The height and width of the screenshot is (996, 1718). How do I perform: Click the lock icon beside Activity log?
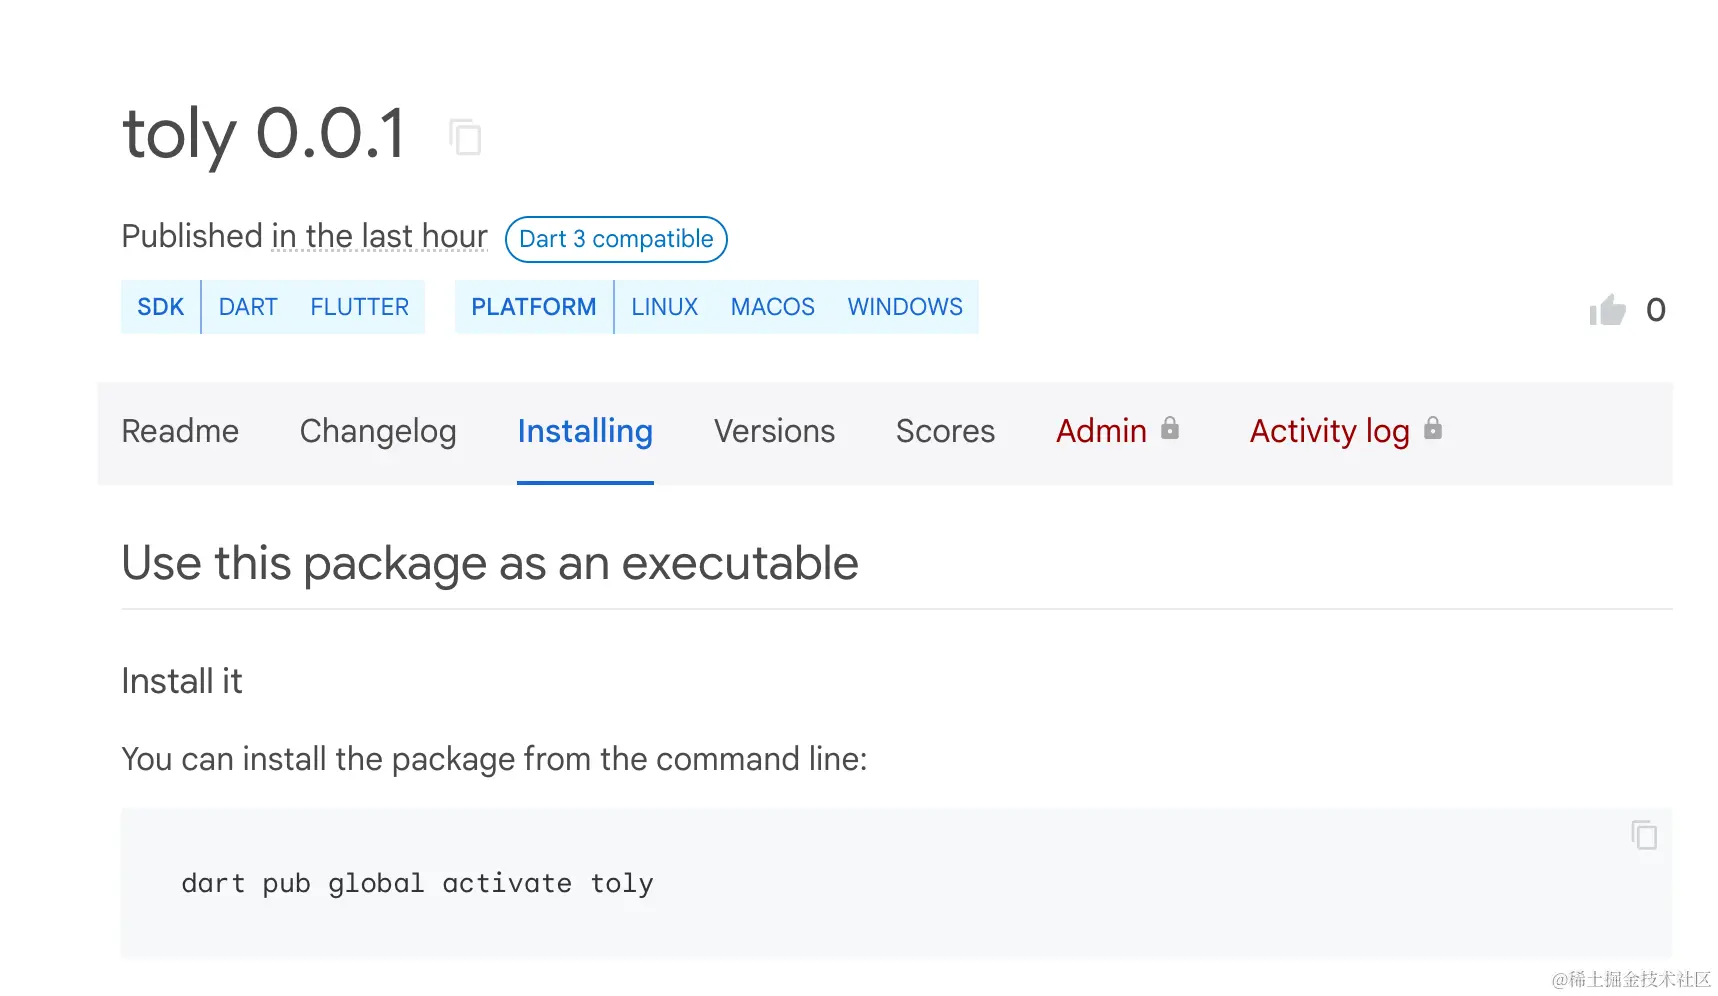[1433, 429]
